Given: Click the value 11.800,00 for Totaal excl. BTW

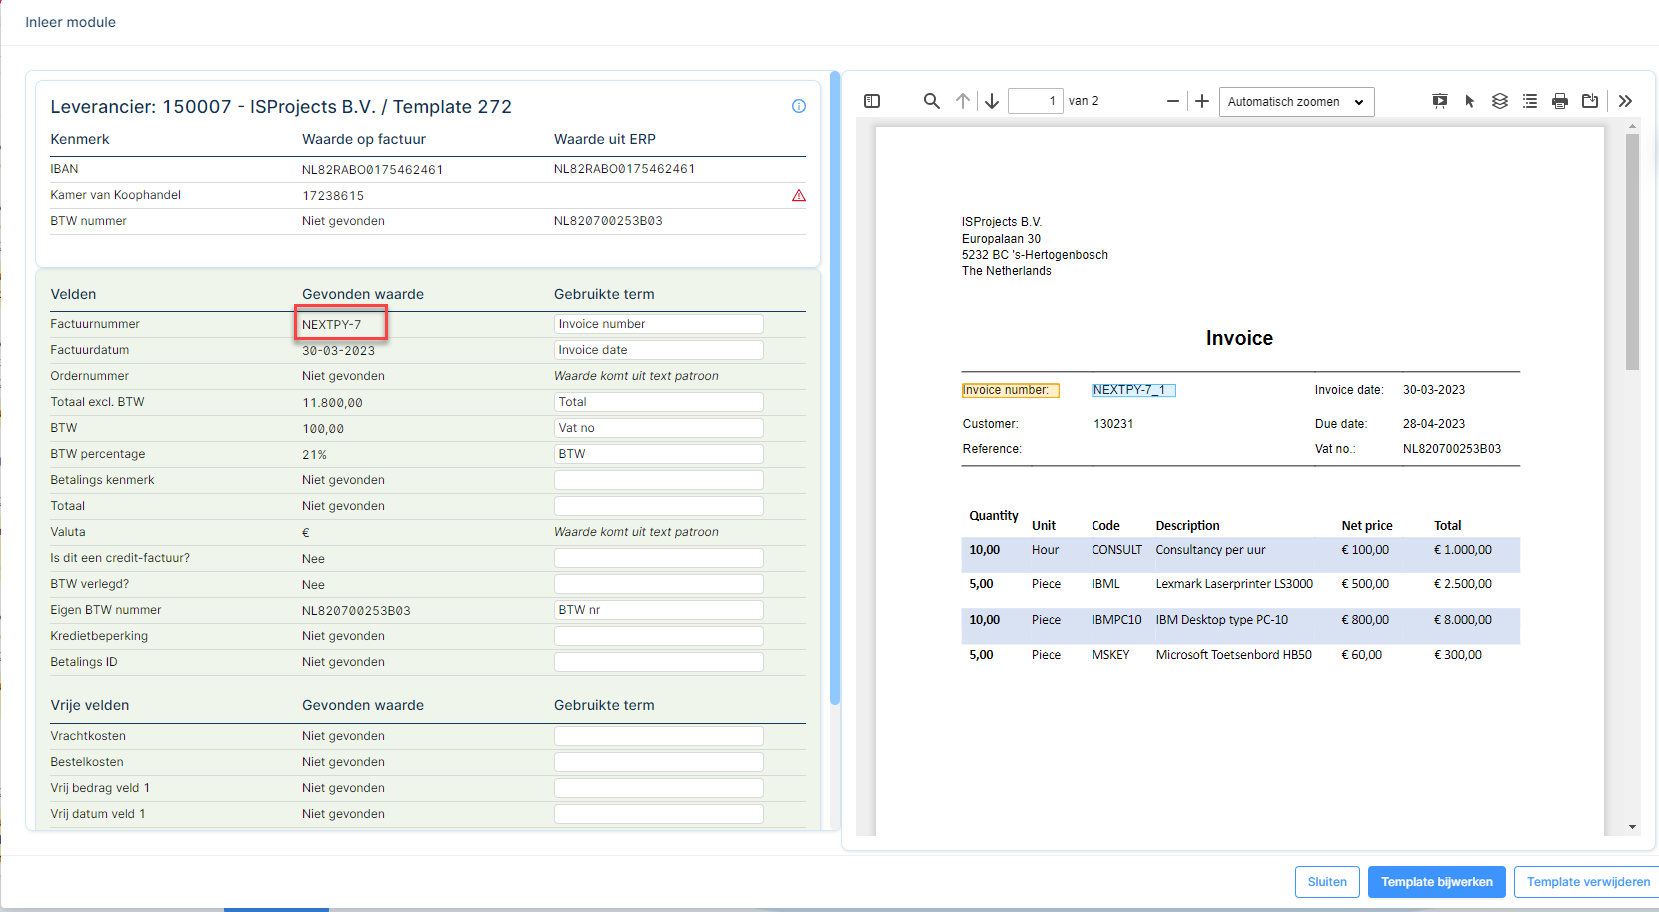Looking at the screenshot, I should tap(332, 403).
